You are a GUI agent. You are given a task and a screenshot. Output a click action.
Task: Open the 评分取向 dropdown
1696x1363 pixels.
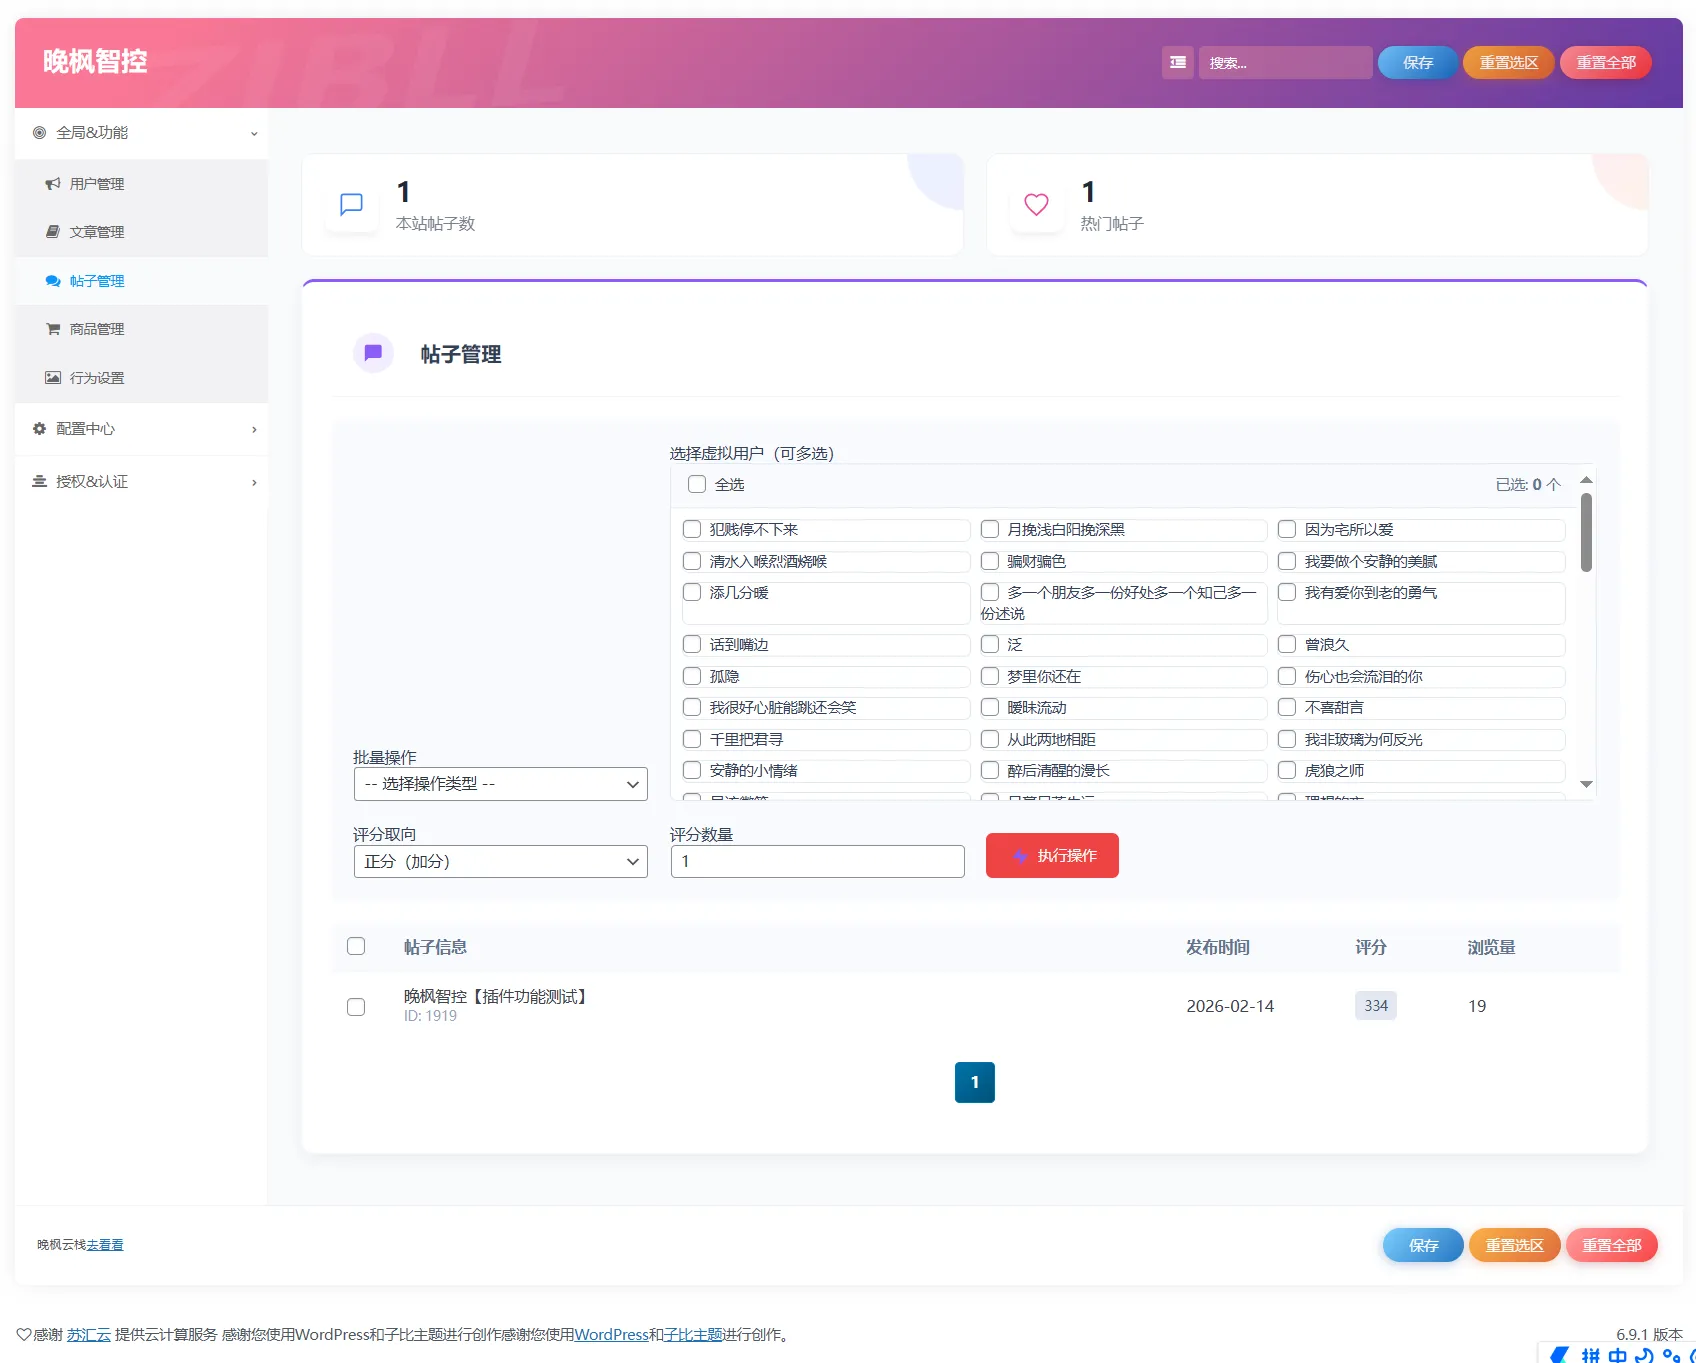point(500,862)
